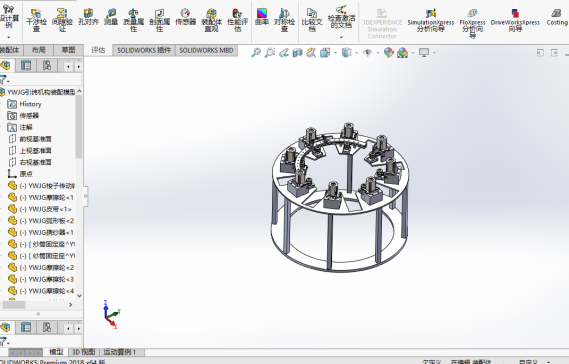569x364 pixels.
Task: Select the YWJG皮带<1> component
Action: (x=40, y=209)
